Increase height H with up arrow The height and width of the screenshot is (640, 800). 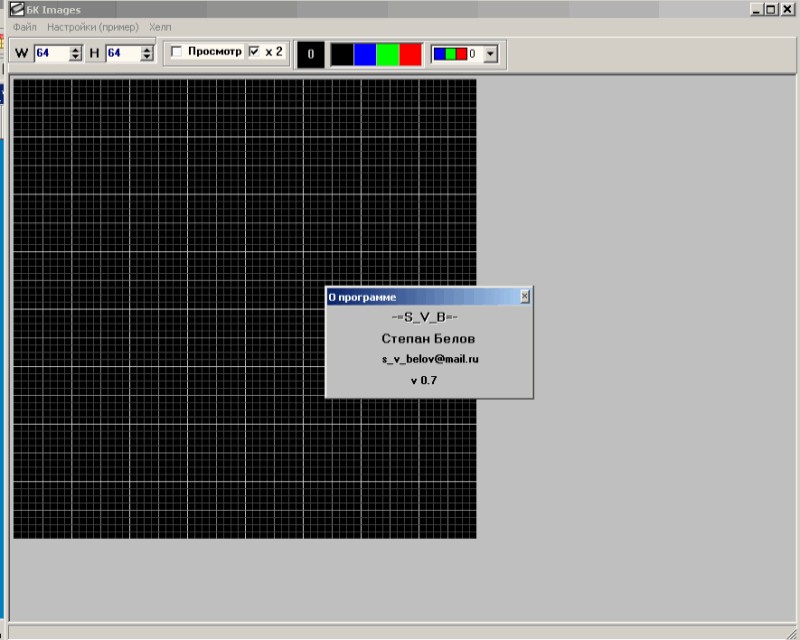[x=148, y=49]
